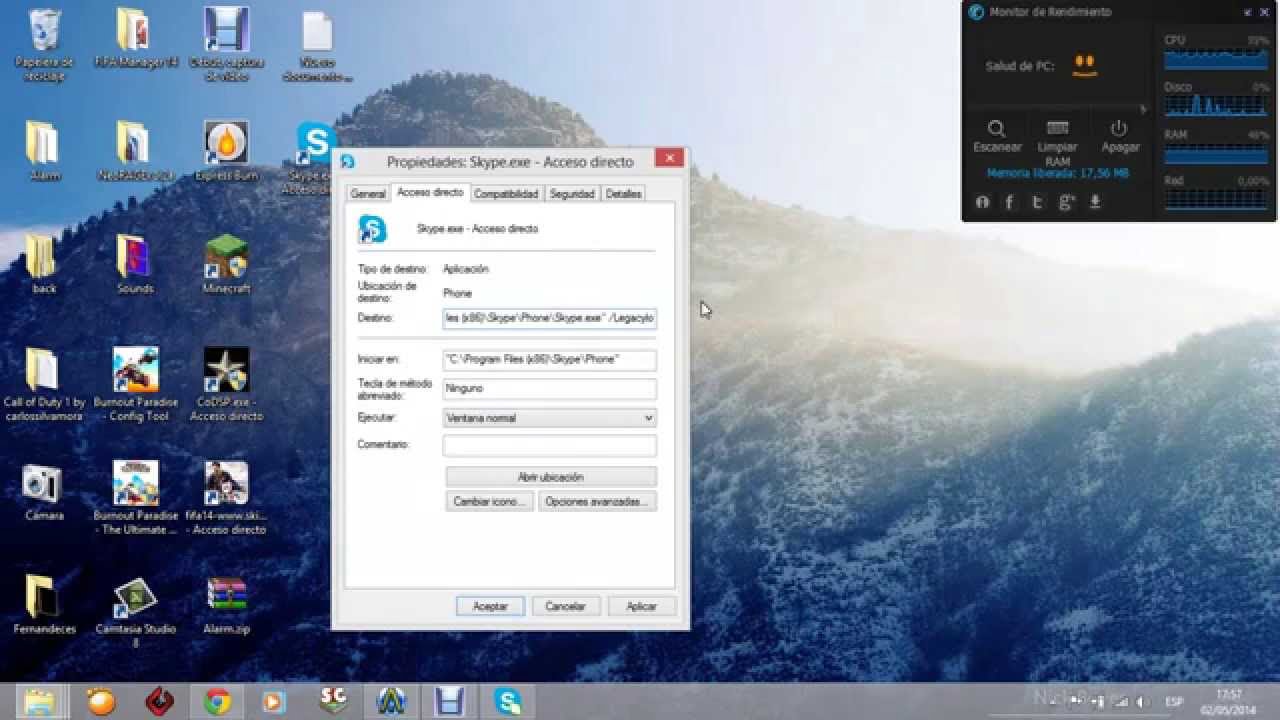Screen dimensions: 1280x720
Task: Click the ESP language indicator in tray
Action: point(1174,702)
